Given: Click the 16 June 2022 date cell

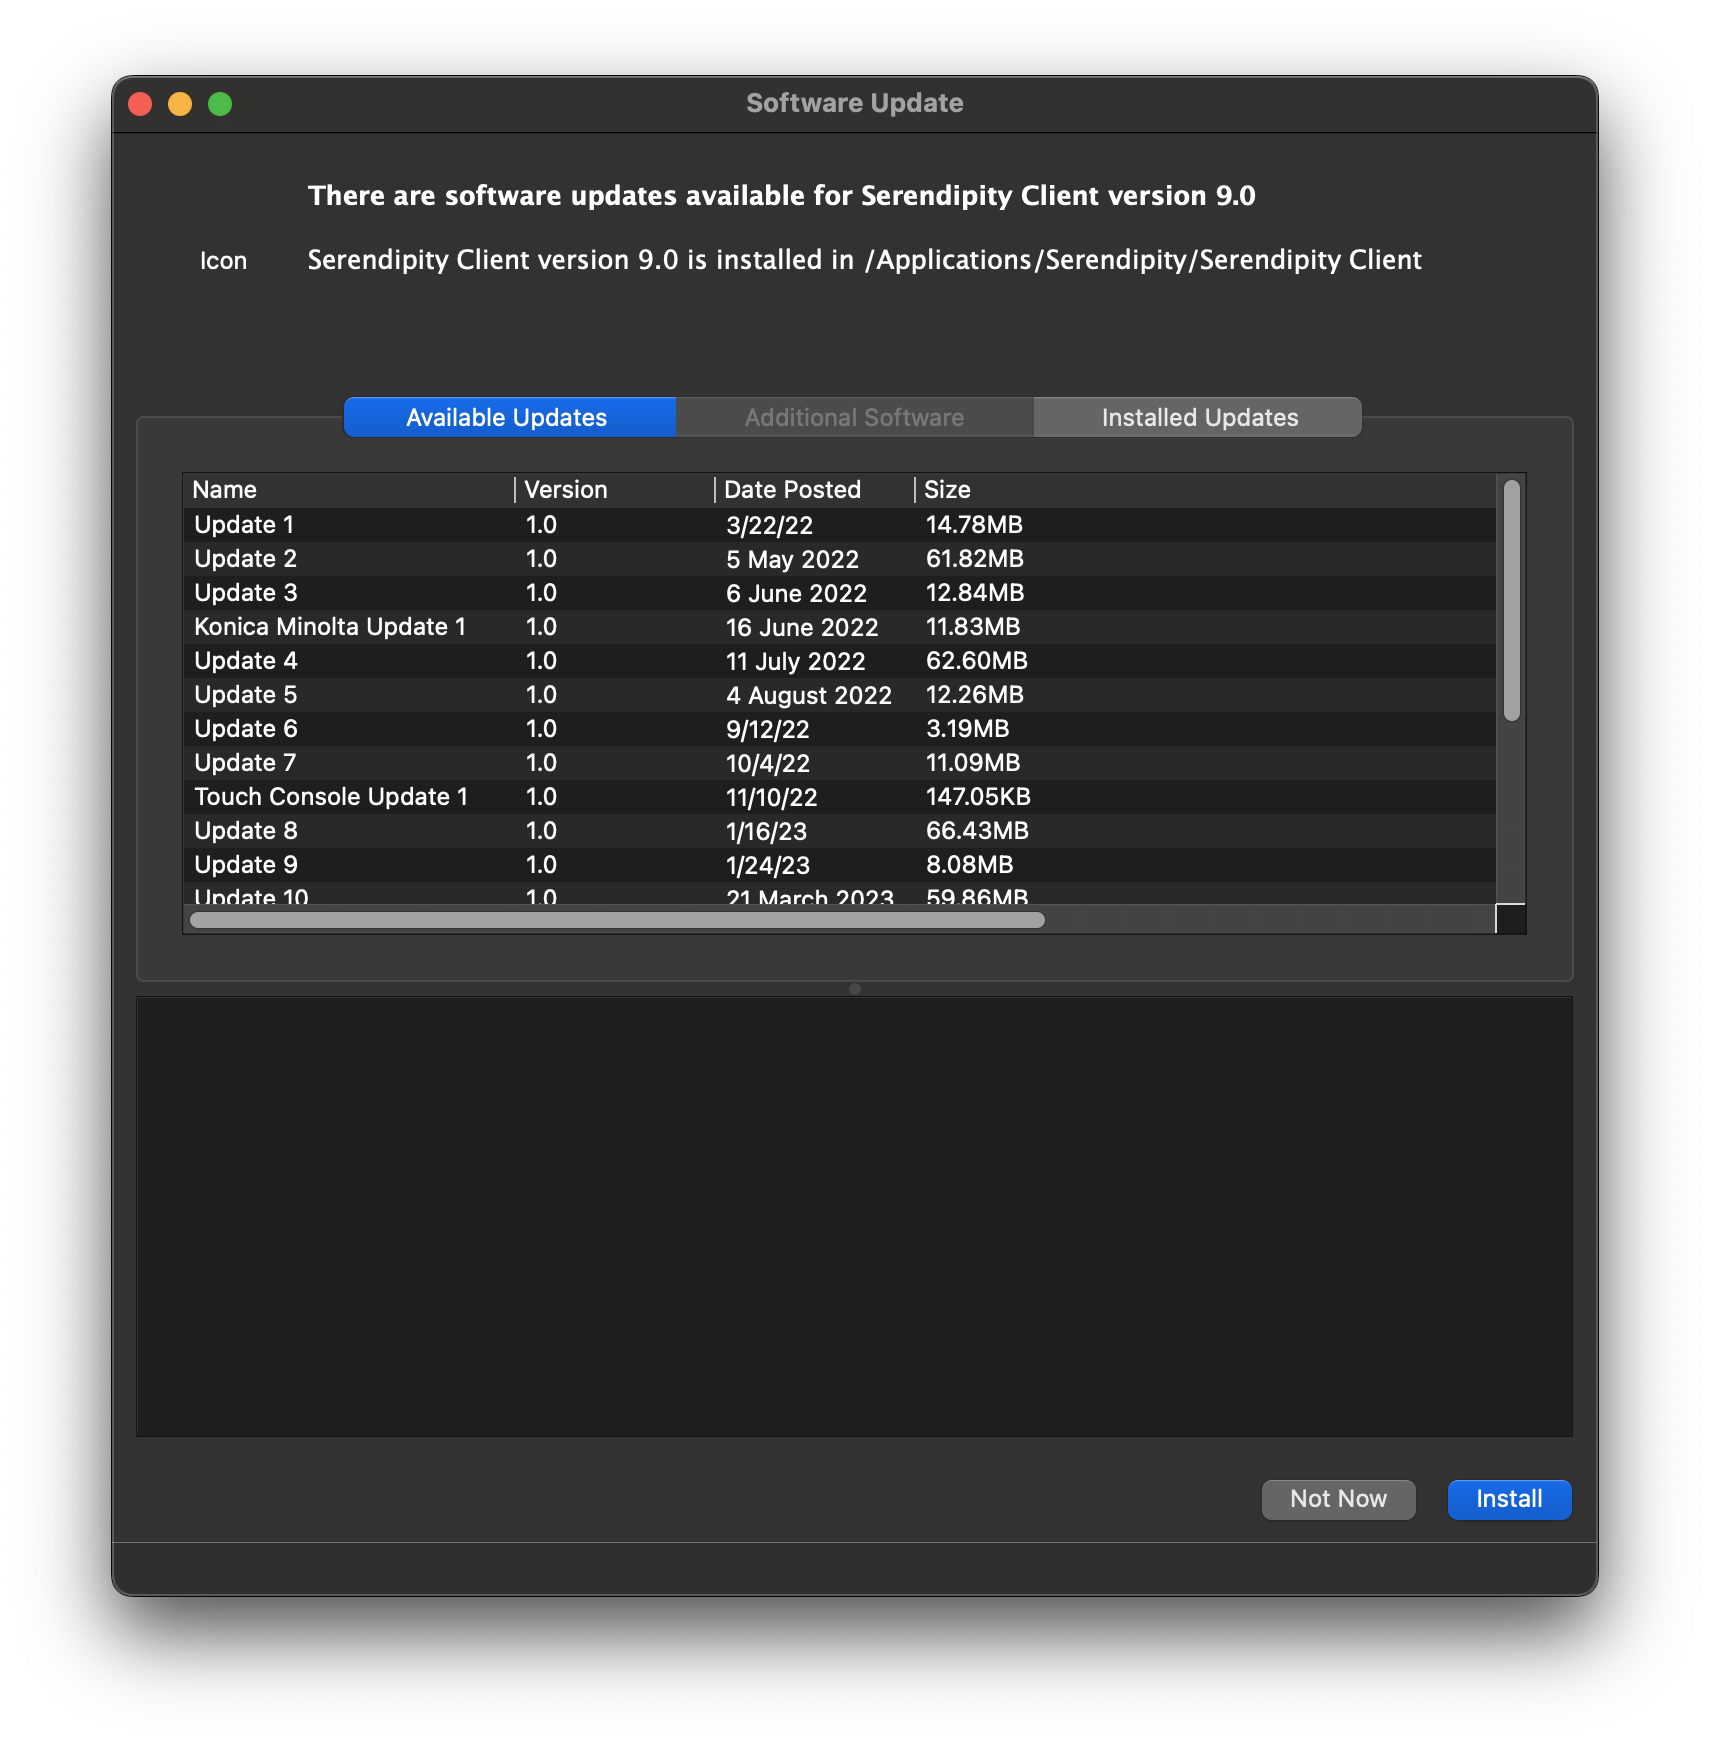Looking at the screenshot, I should pos(802,627).
